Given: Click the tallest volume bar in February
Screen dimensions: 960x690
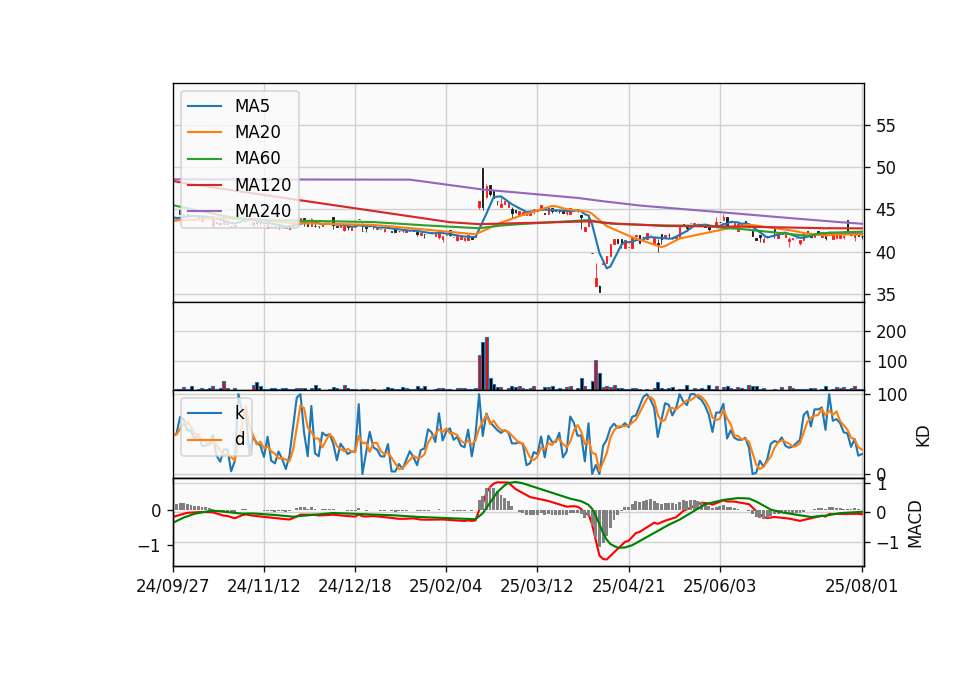Looking at the screenshot, I should pyautogui.click(x=487, y=364).
